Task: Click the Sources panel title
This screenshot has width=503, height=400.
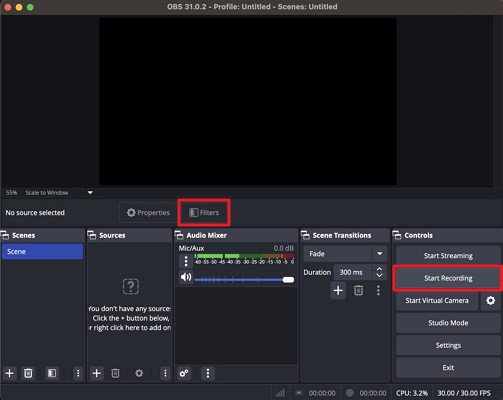Action: 112,235
